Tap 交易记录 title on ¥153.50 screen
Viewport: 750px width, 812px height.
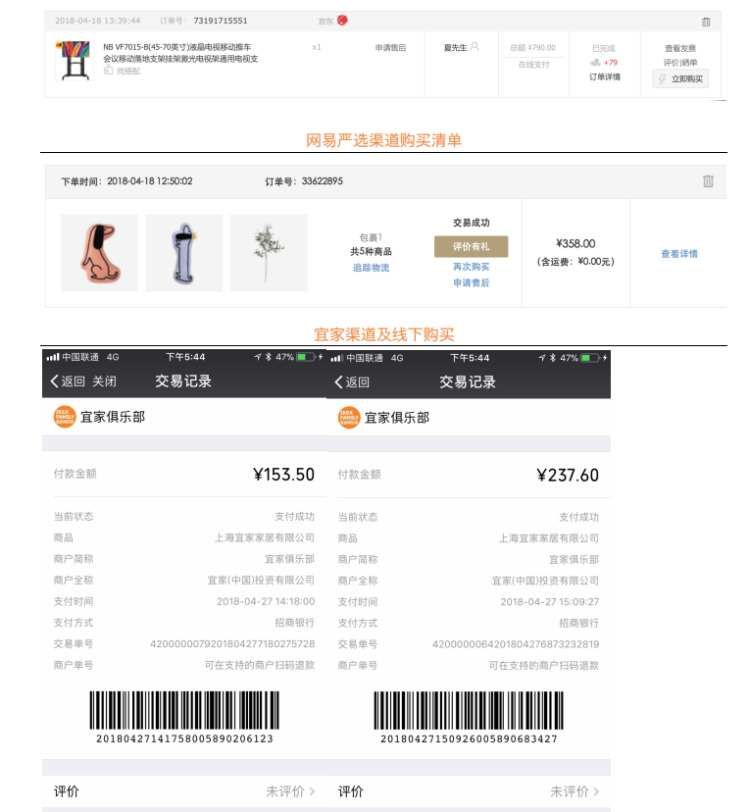coord(183,381)
